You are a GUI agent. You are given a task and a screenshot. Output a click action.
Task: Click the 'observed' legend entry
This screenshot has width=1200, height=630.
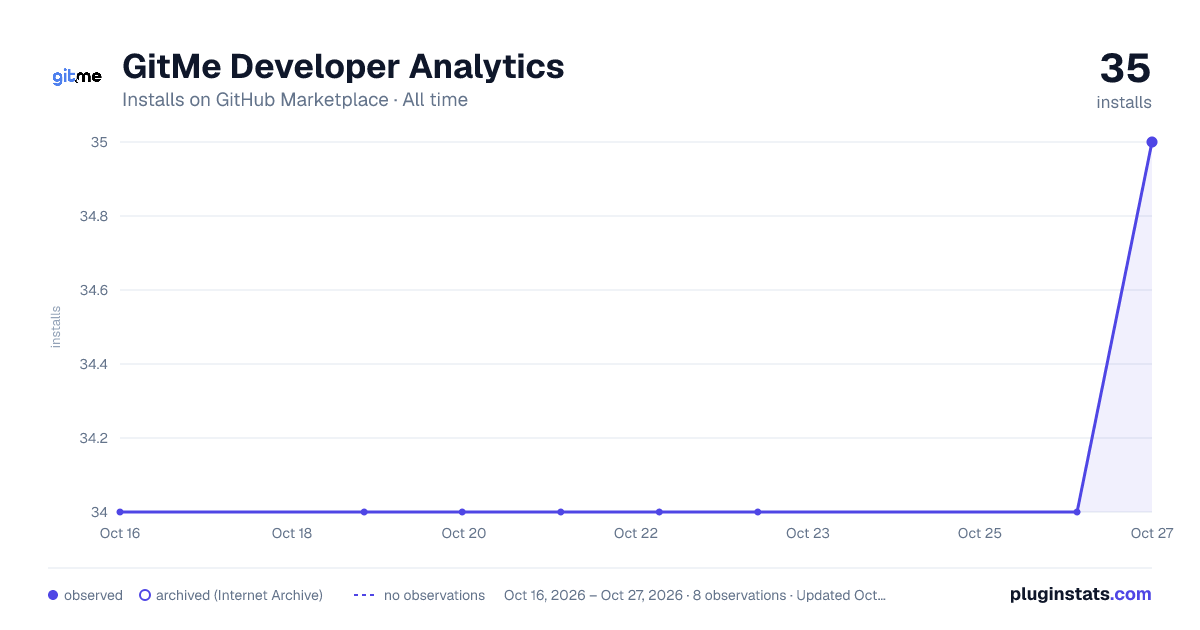(x=85, y=595)
